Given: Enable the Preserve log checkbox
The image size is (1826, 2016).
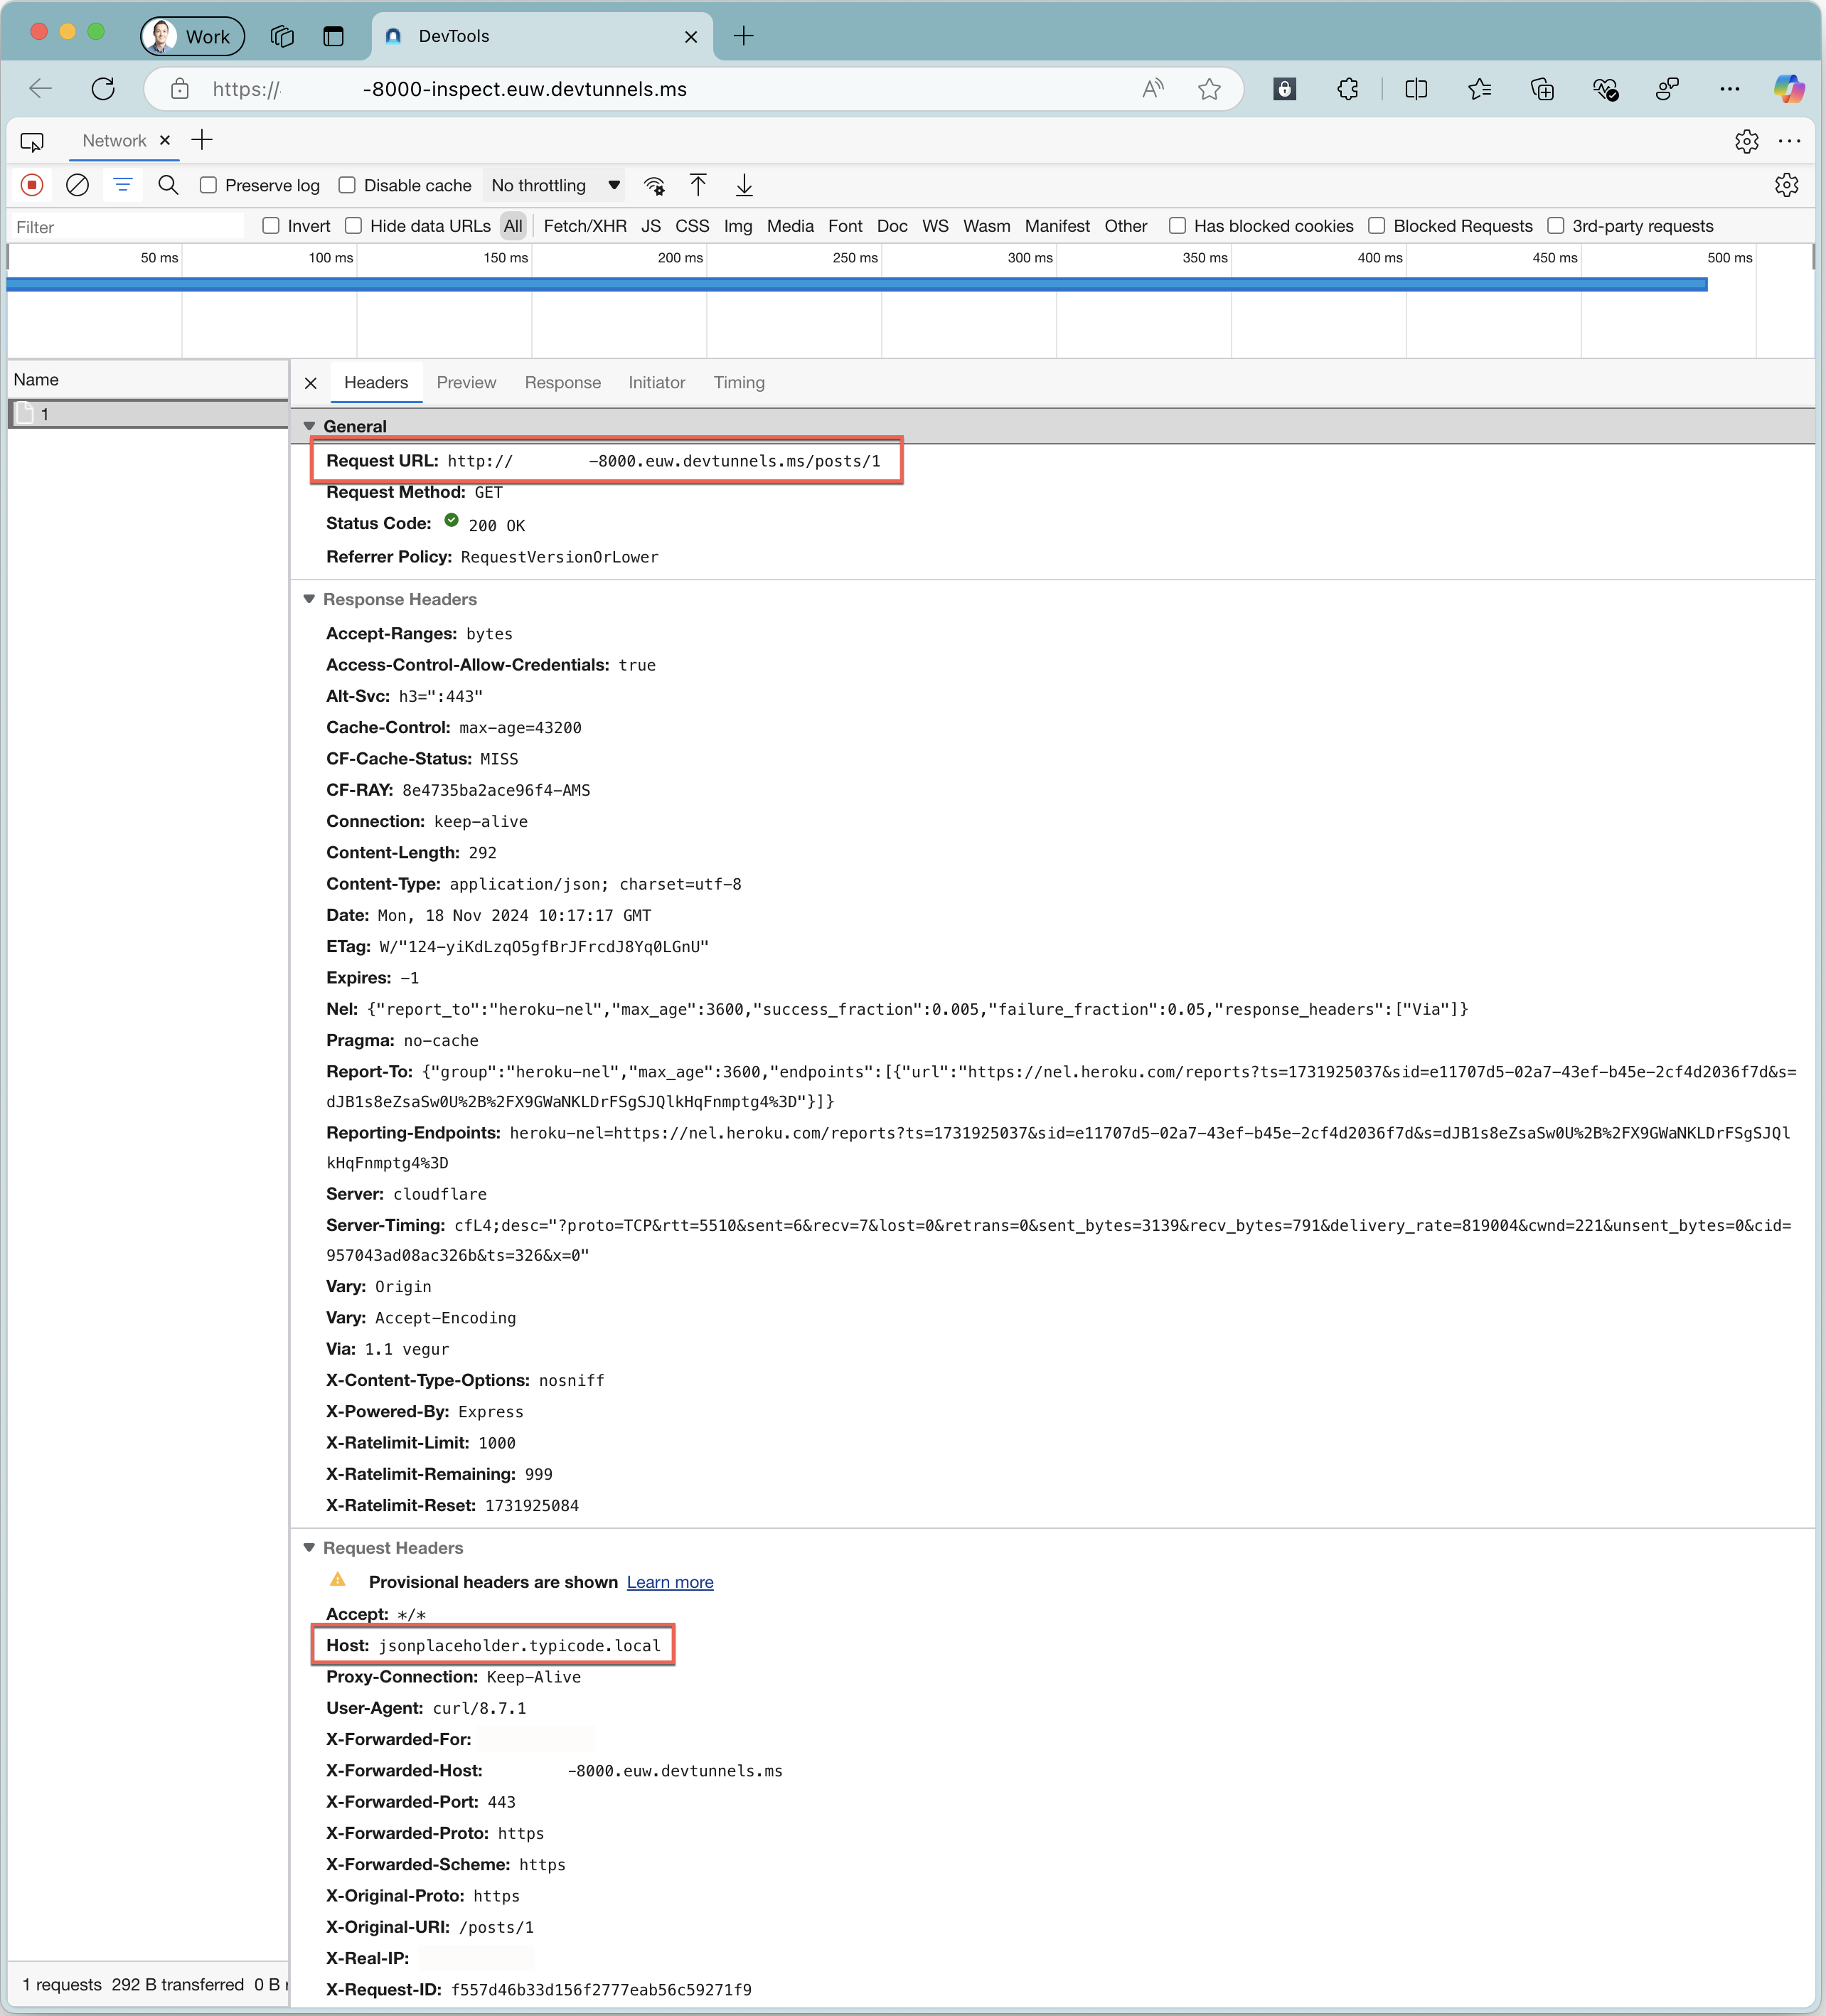Looking at the screenshot, I should click(208, 185).
